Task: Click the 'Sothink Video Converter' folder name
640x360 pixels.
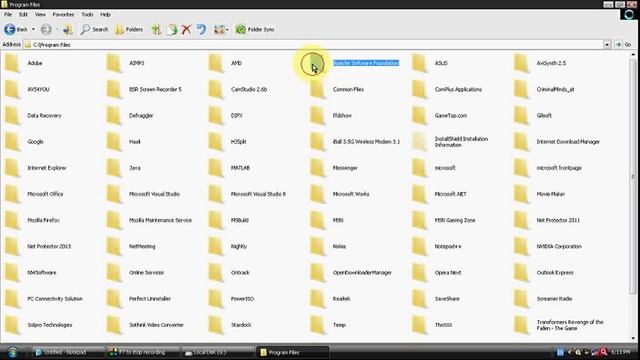Action: (x=156, y=325)
